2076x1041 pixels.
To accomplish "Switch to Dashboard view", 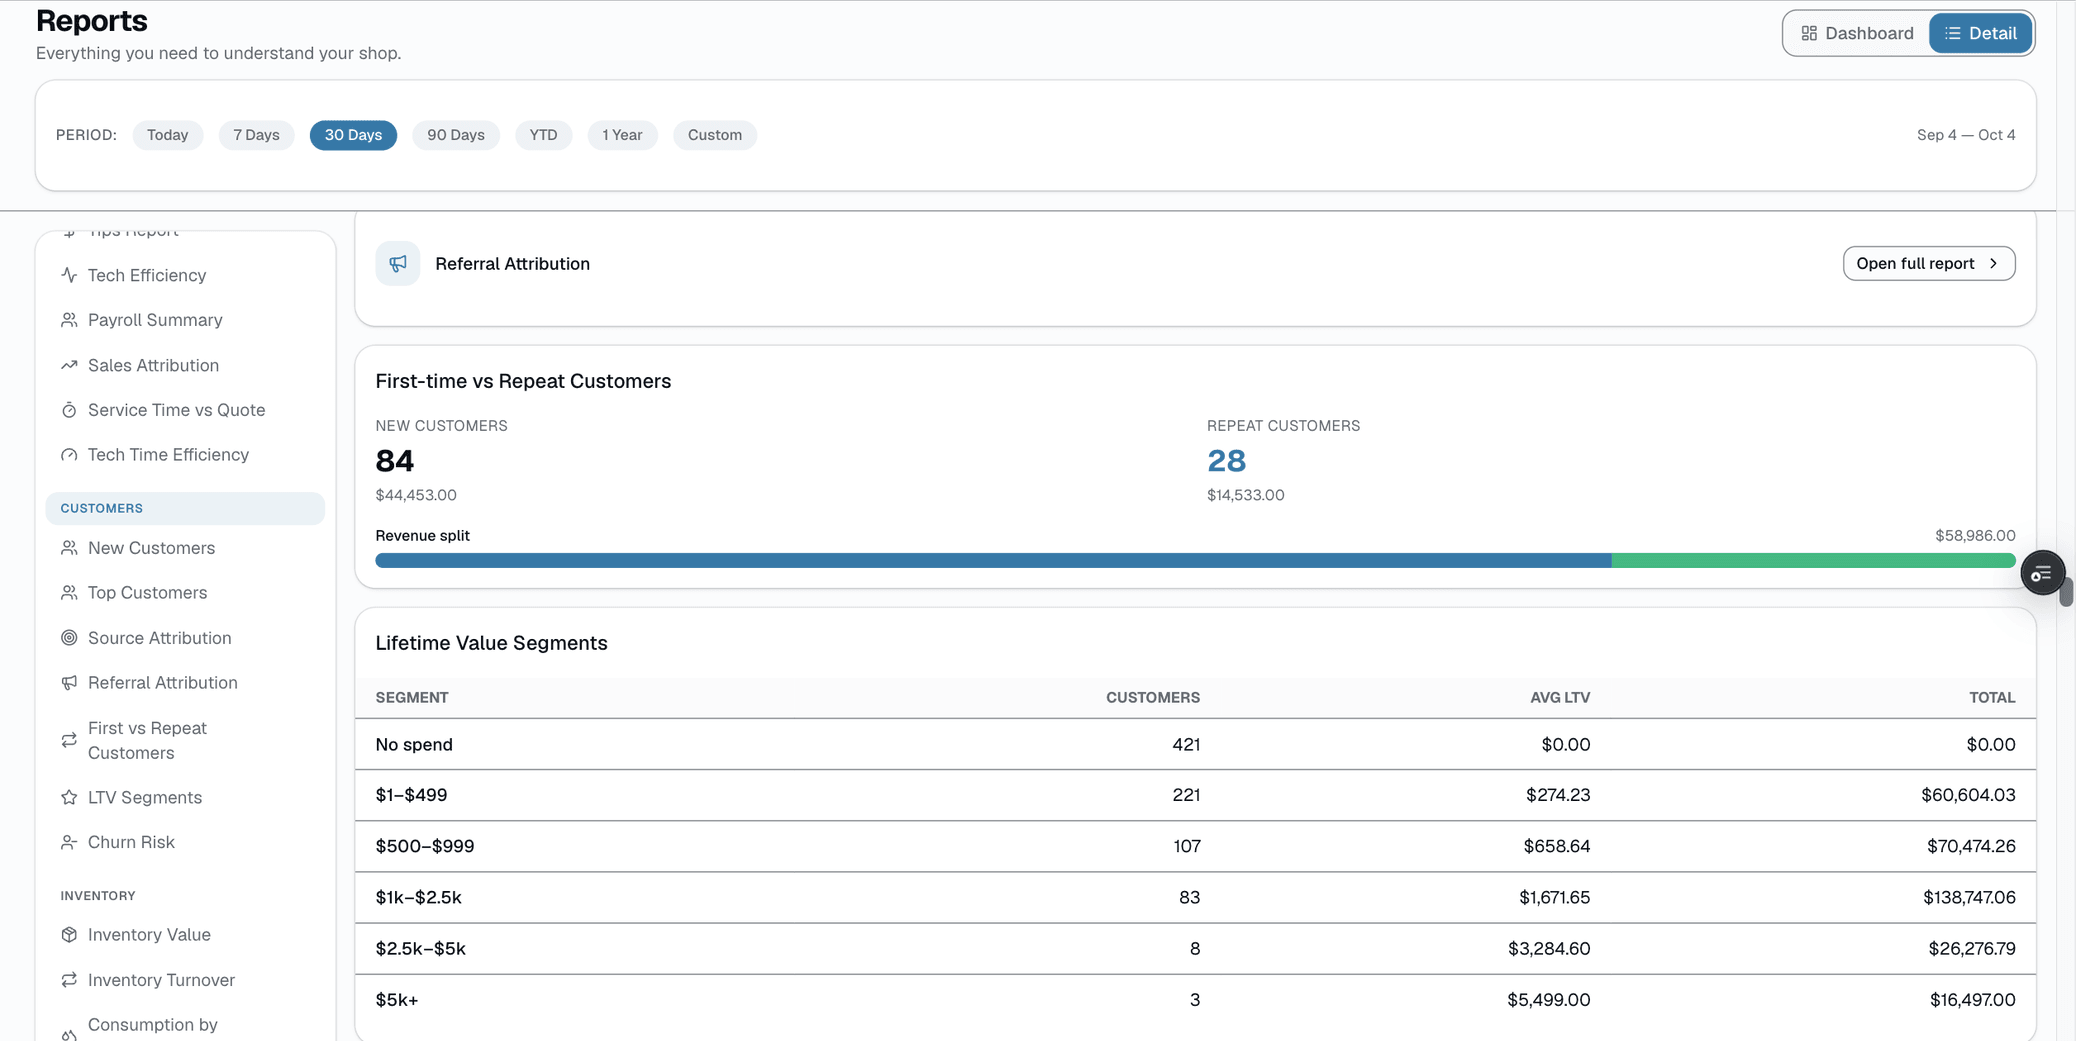I will tap(1857, 33).
